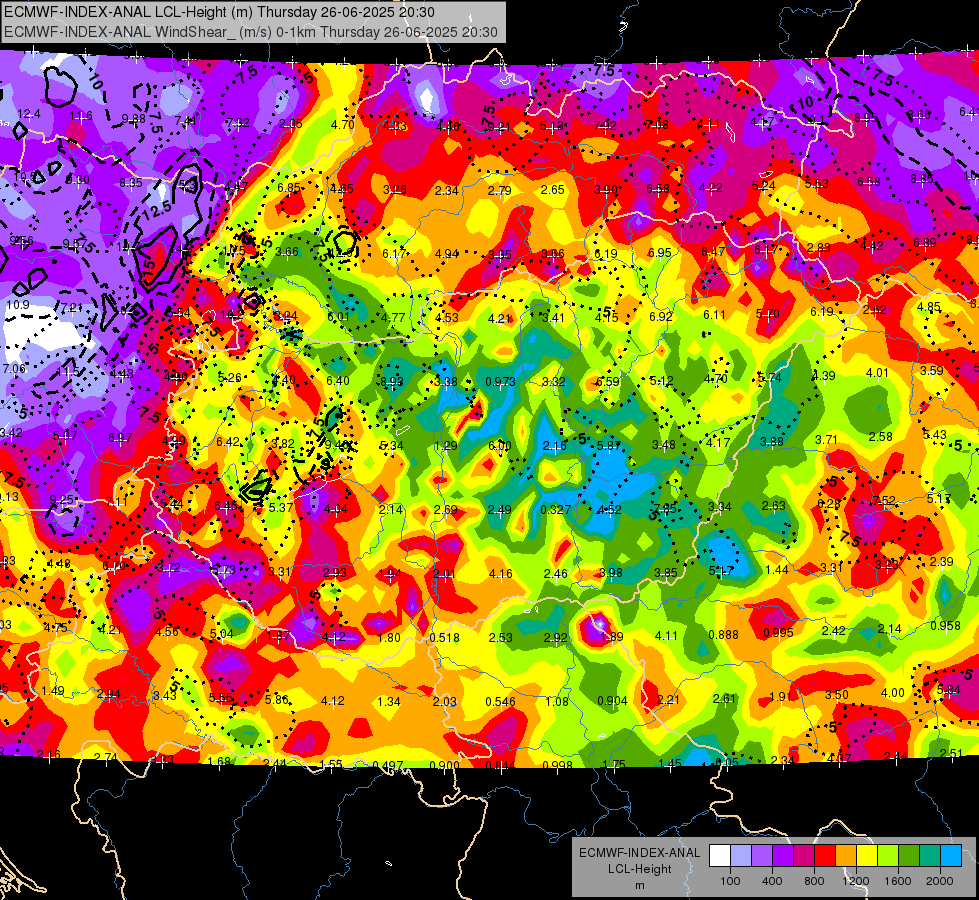The height and width of the screenshot is (900, 979).
Task: Click the legend value 2000
Action: pyautogui.click(x=940, y=881)
